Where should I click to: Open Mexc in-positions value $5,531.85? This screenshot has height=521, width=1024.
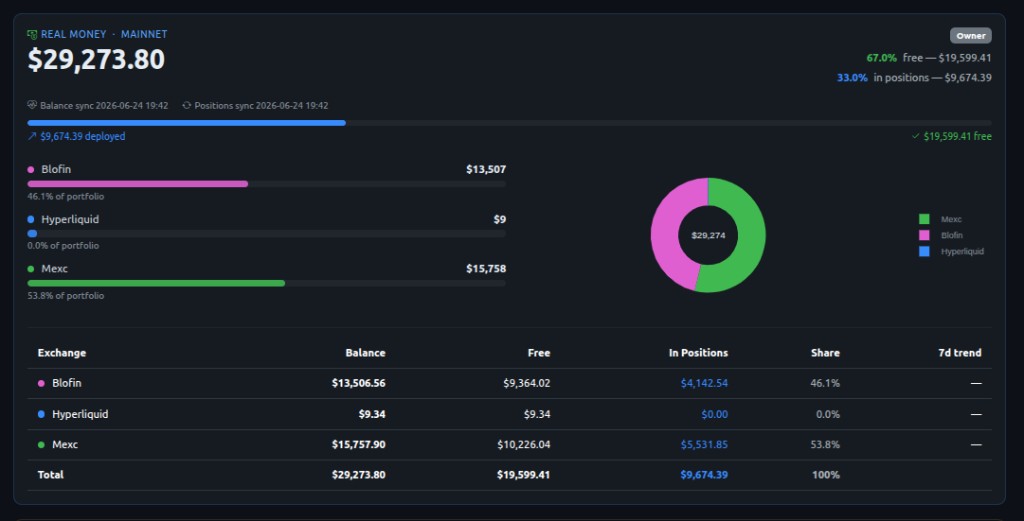704,445
